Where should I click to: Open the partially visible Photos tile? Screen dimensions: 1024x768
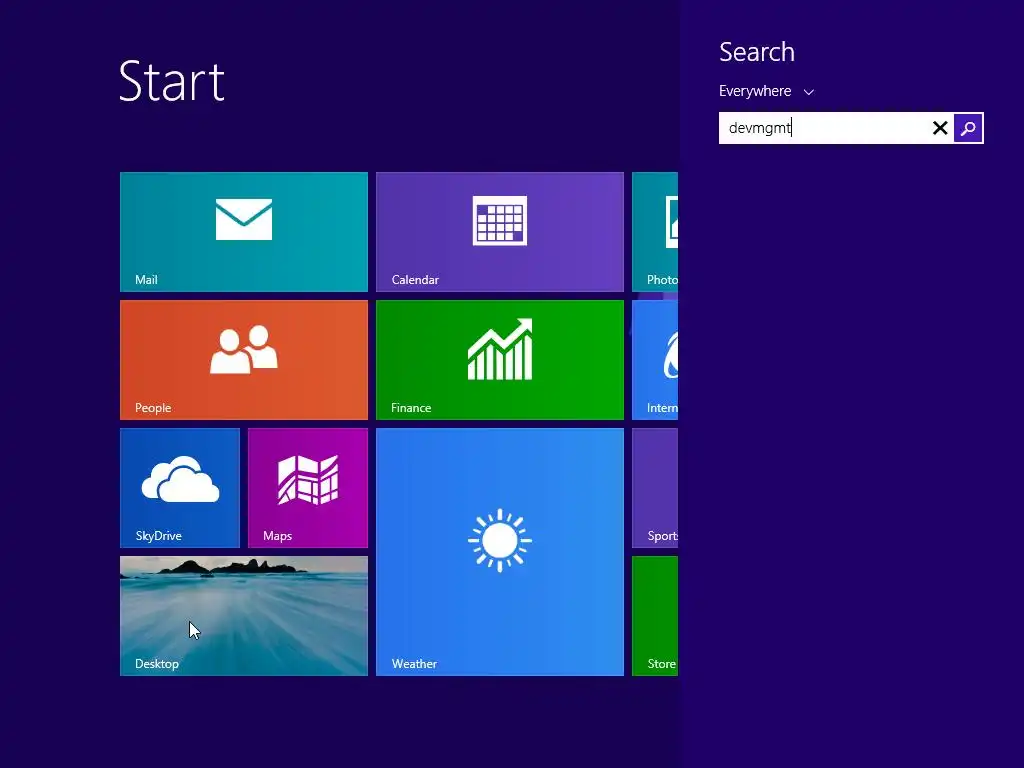(x=655, y=232)
